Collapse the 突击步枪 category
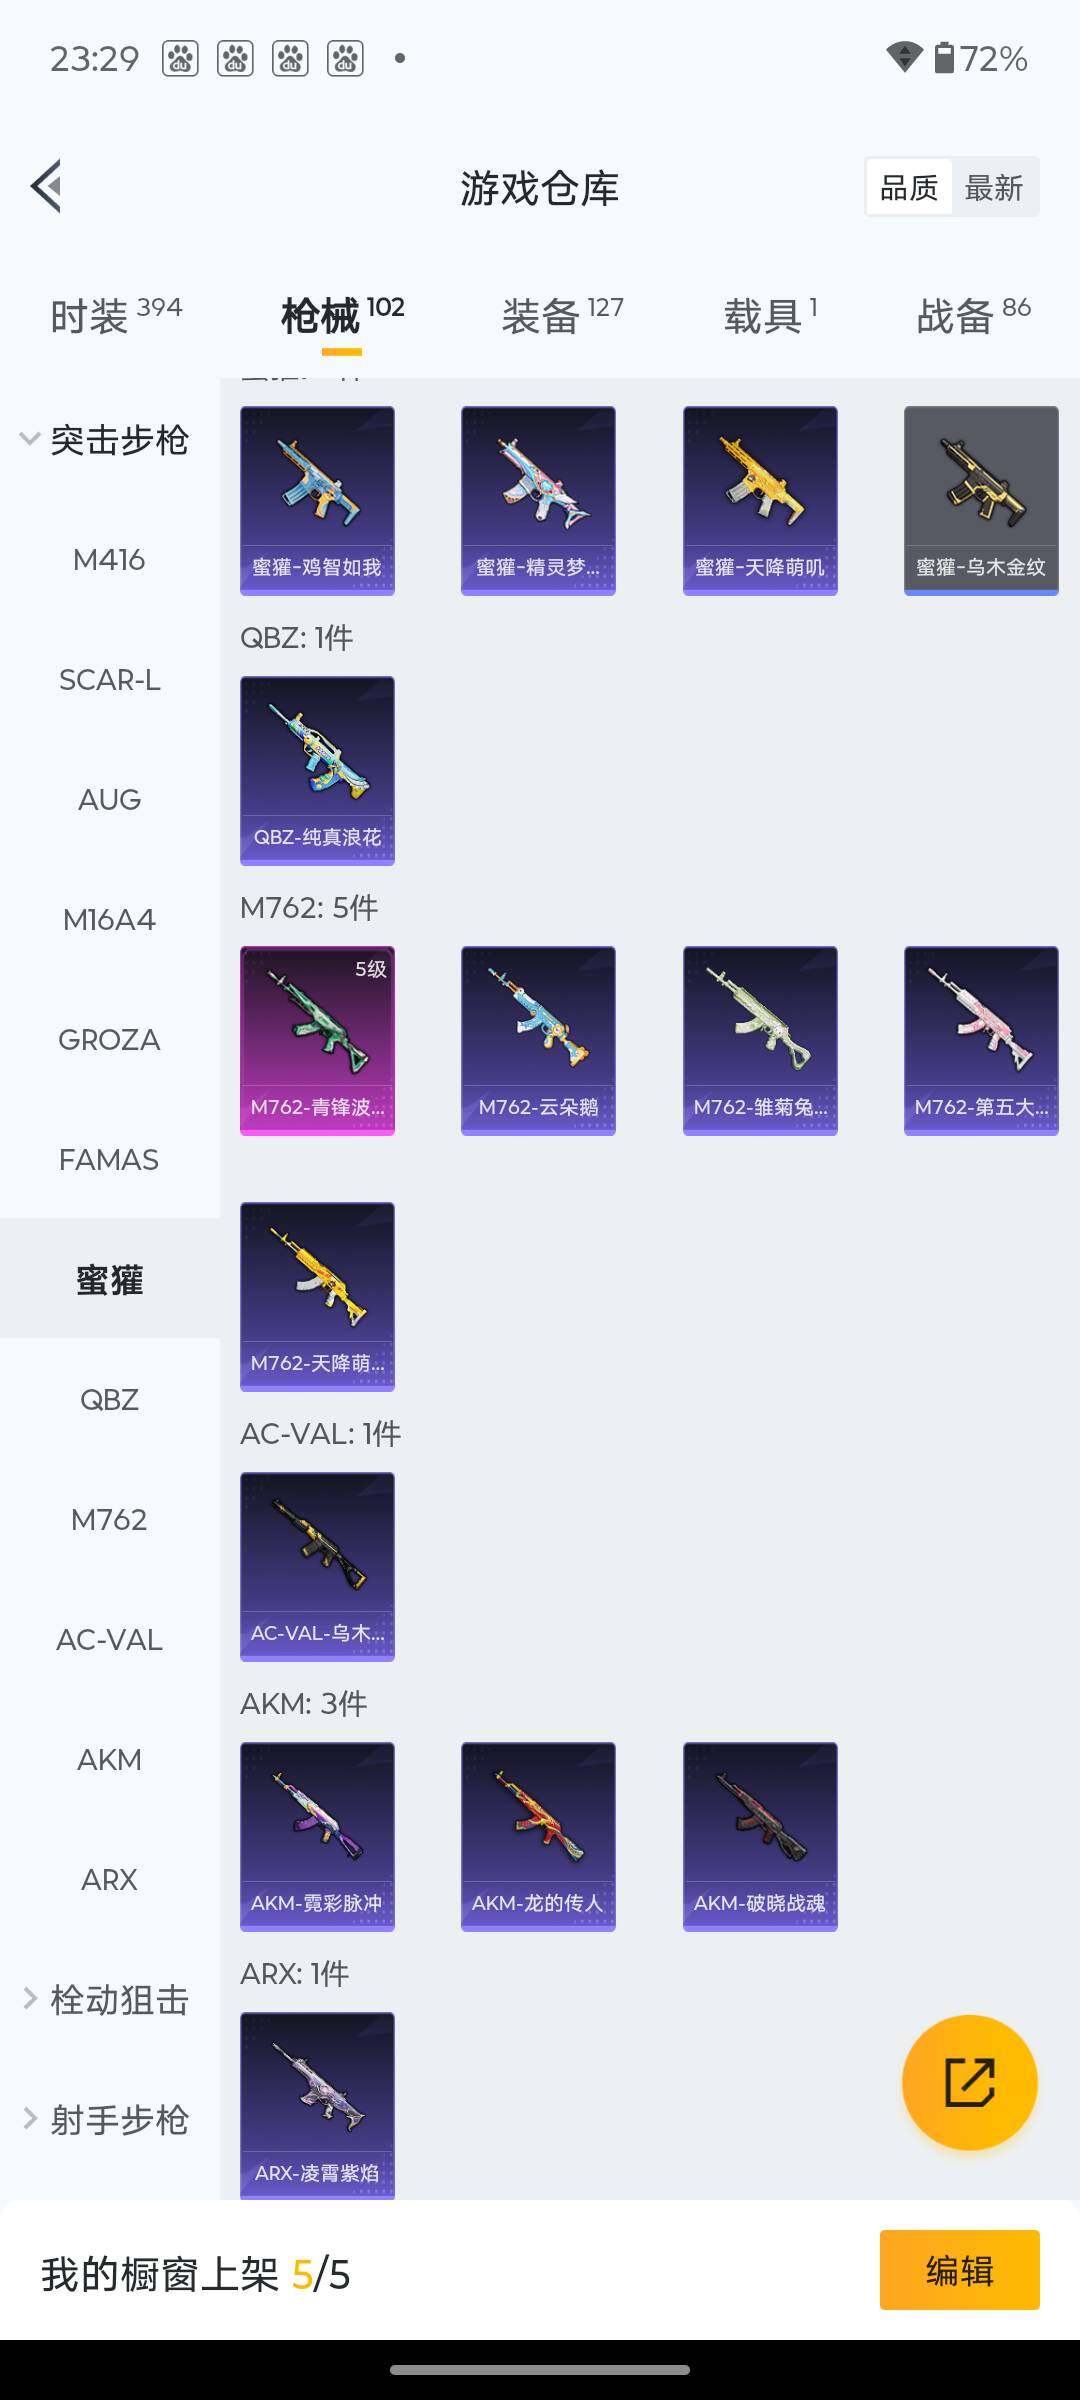 point(105,439)
